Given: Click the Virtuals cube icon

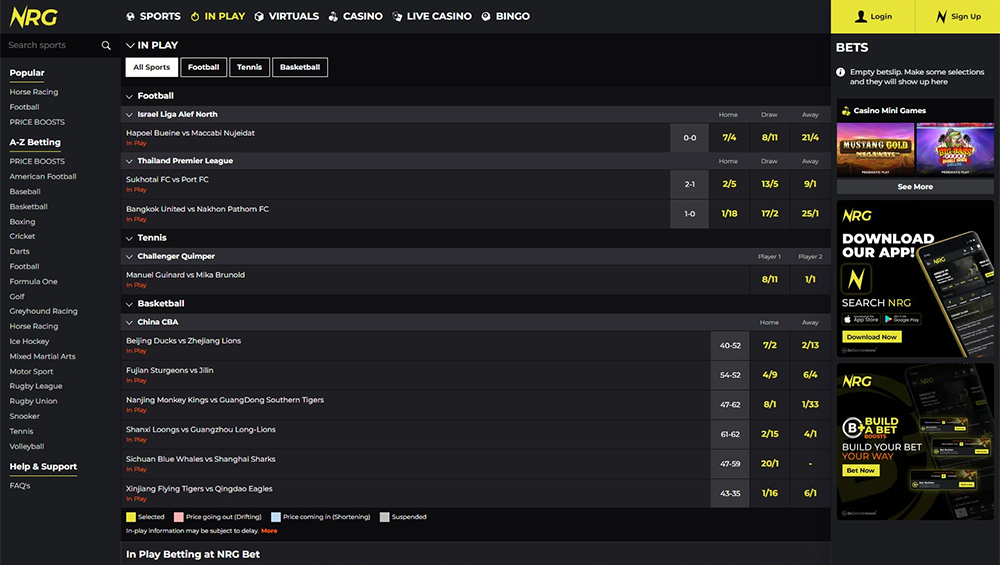Looking at the screenshot, I should click(259, 17).
